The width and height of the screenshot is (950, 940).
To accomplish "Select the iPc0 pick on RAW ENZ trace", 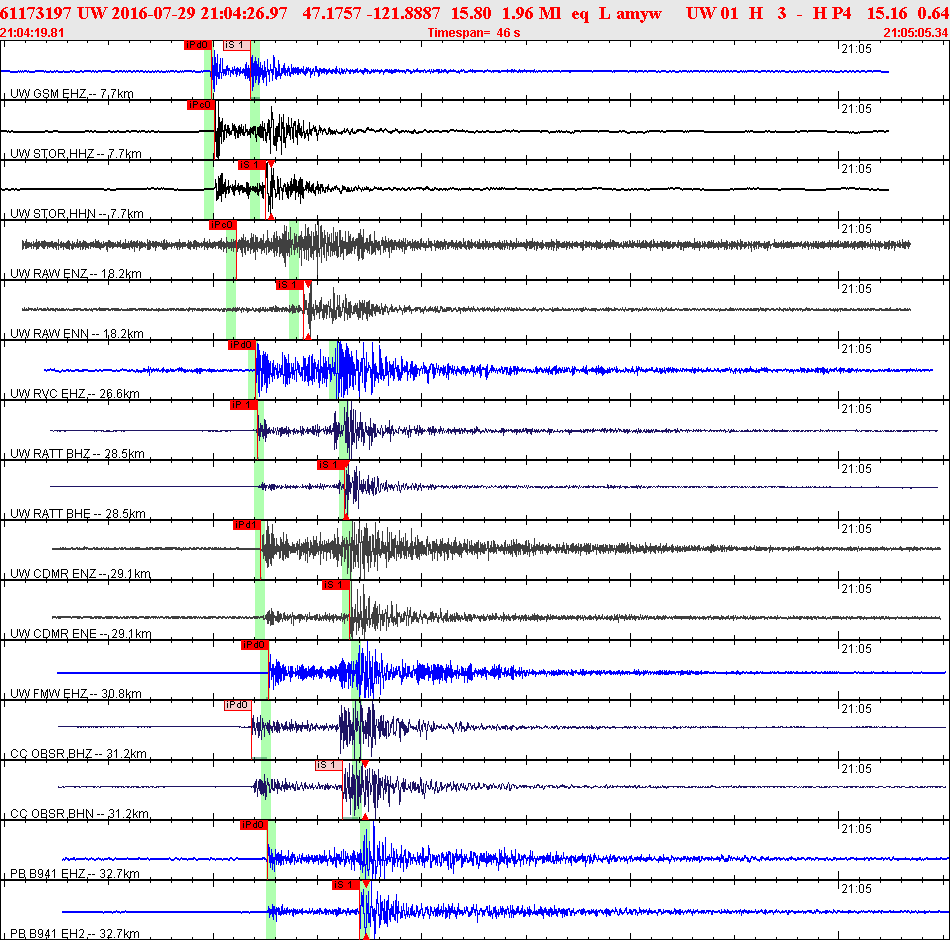I will [x=222, y=225].
